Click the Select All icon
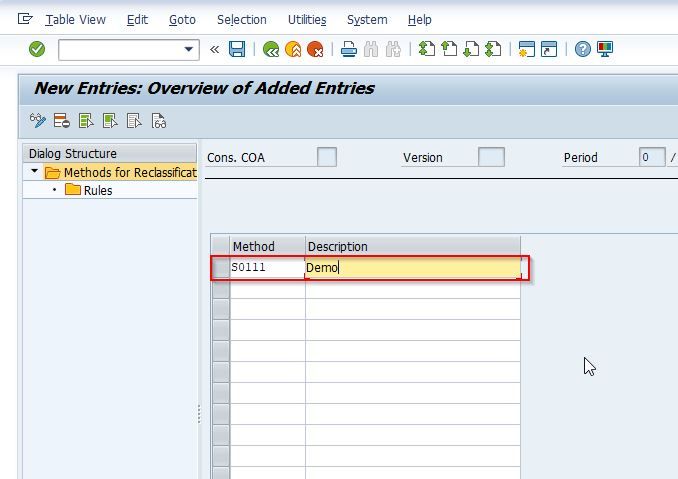 pyautogui.click(x=86, y=121)
